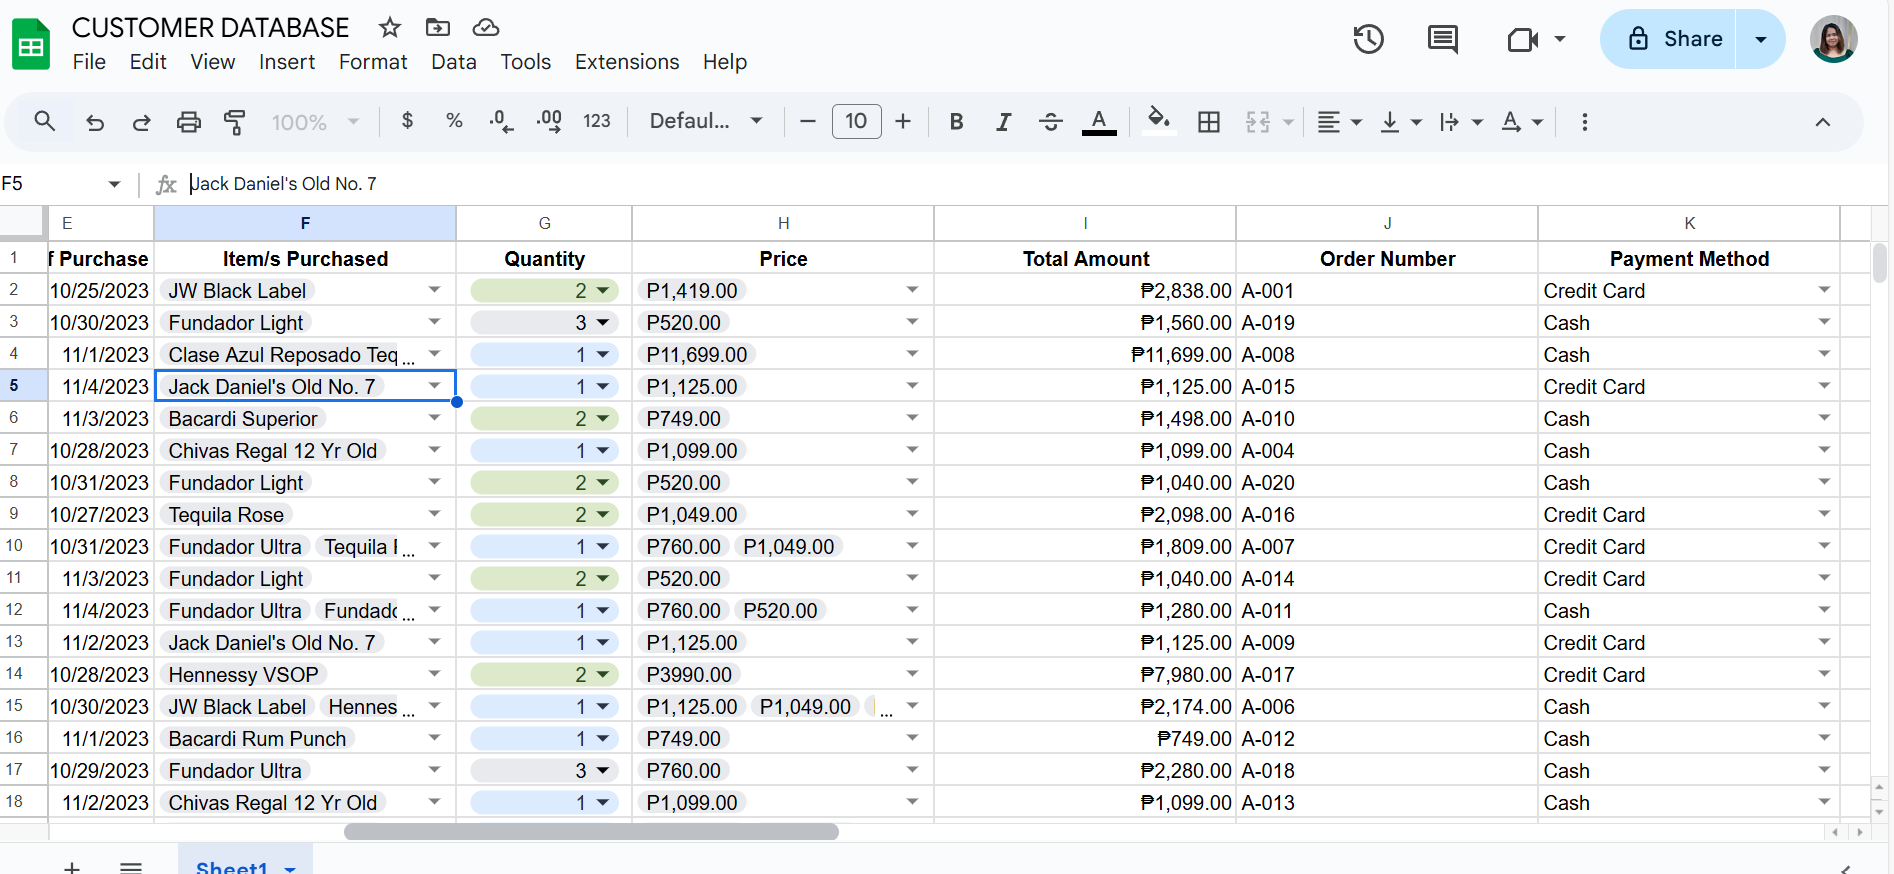Viewport: 1894px width, 874px height.
Task: Toggle Italic formatting
Action: point(1003,122)
